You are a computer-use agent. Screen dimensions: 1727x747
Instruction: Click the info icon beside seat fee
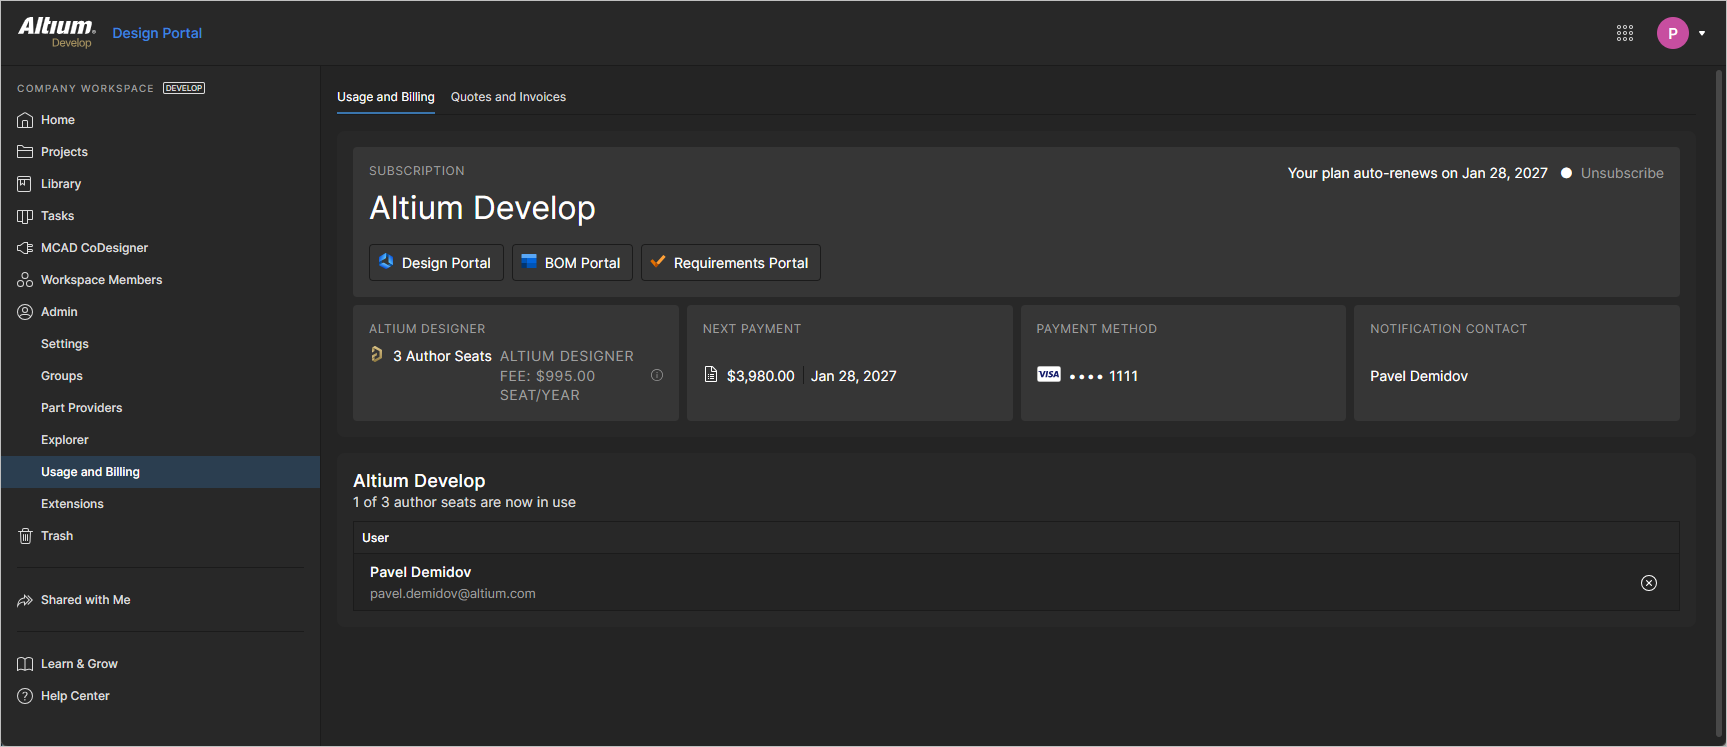pyautogui.click(x=657, y=375)
